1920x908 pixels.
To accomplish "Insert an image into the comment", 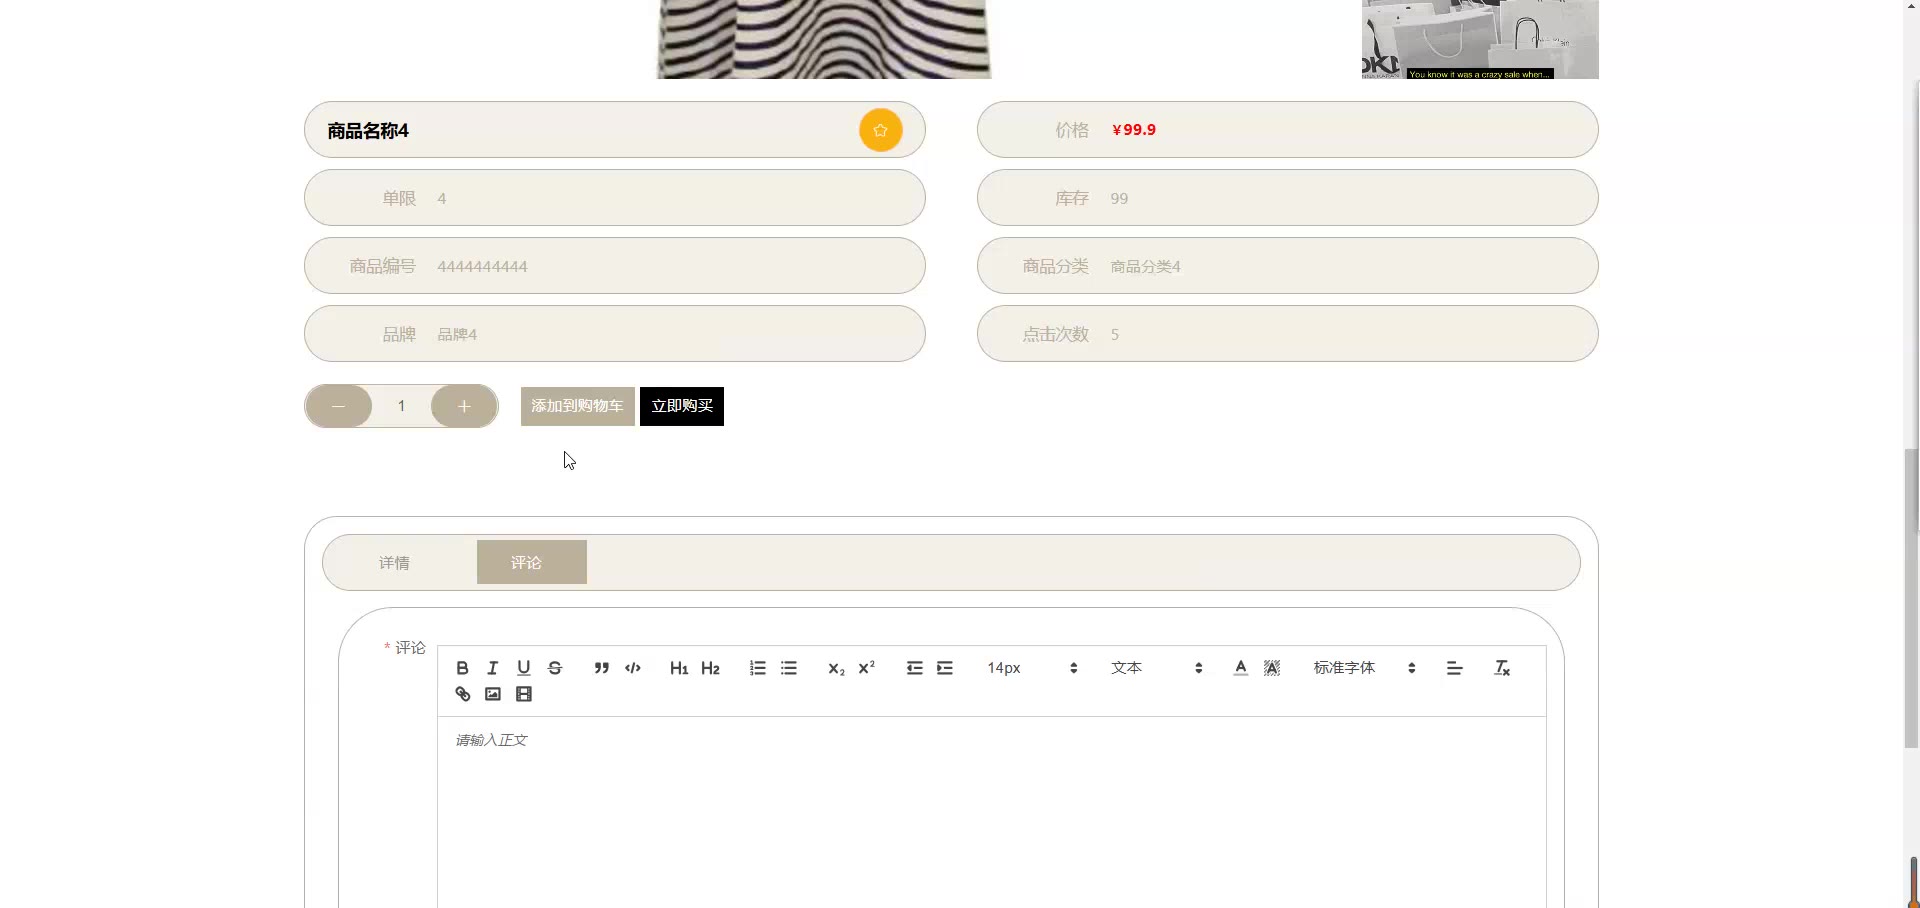I will pyautogui.click(x=493, y=694).
